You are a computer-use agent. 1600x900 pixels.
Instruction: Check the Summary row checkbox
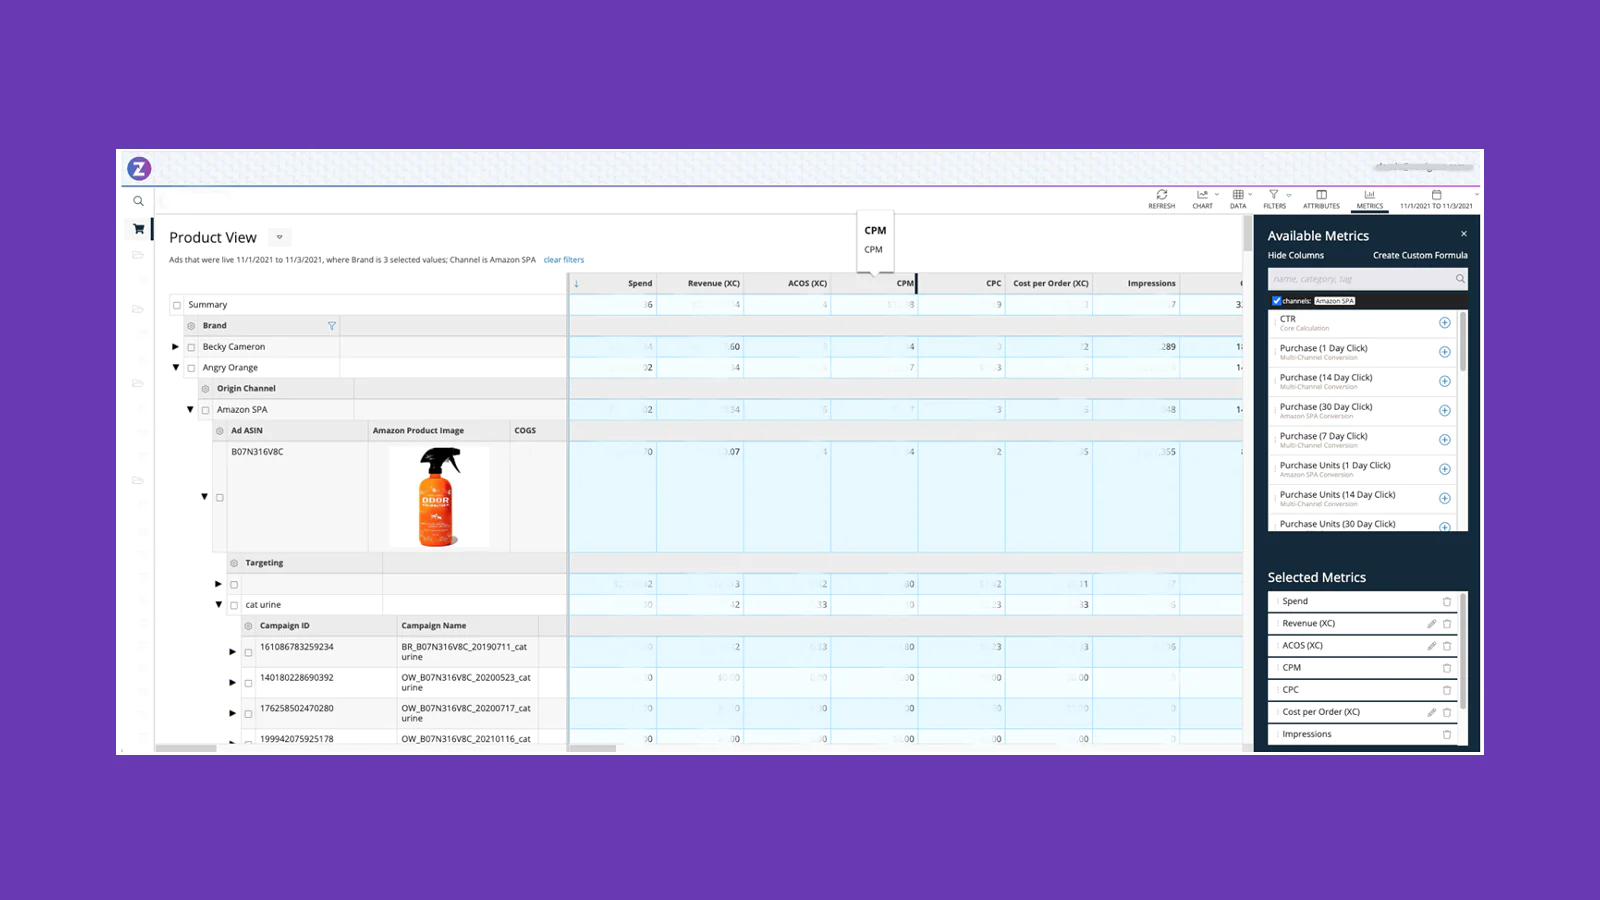click(x=177, y=305)
